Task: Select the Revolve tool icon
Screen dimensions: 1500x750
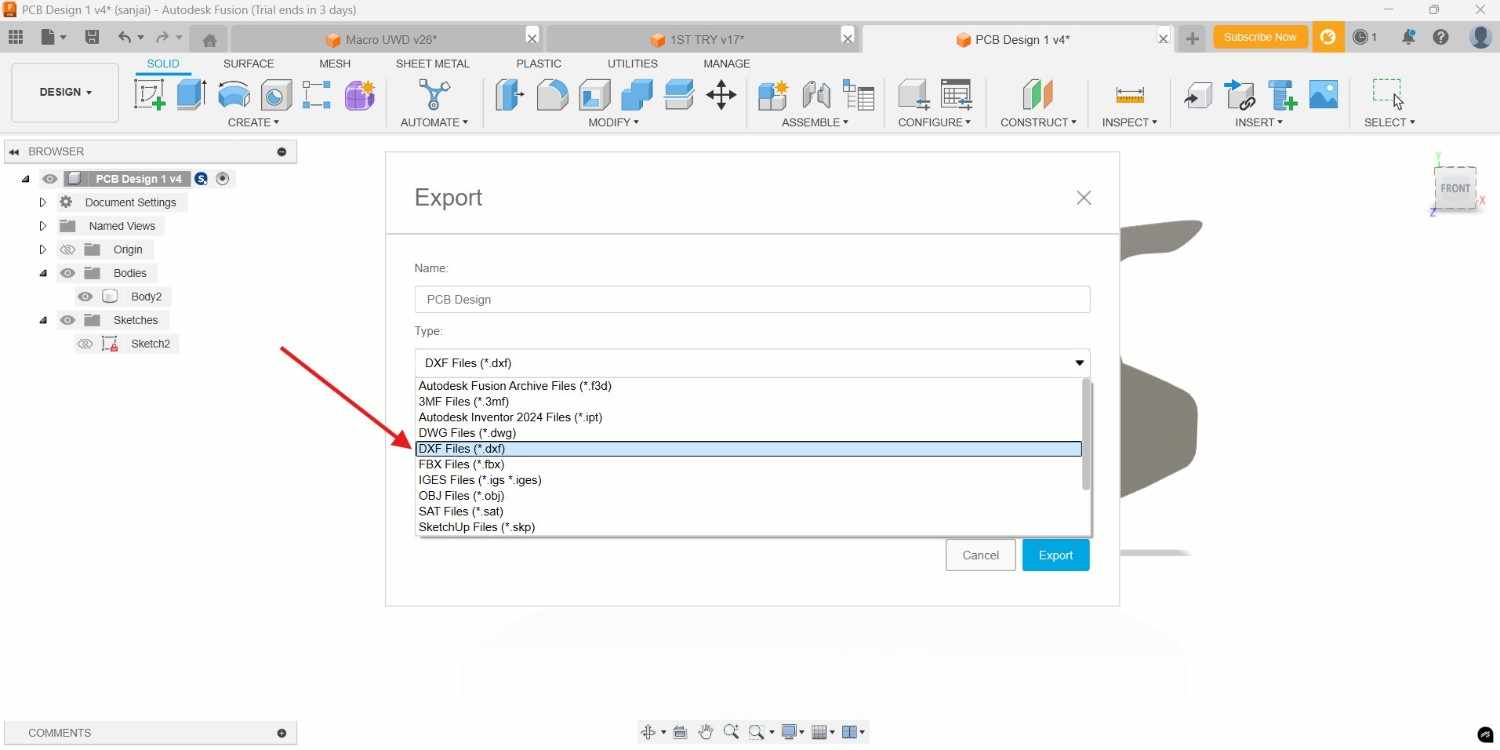Action: [234, 95]
